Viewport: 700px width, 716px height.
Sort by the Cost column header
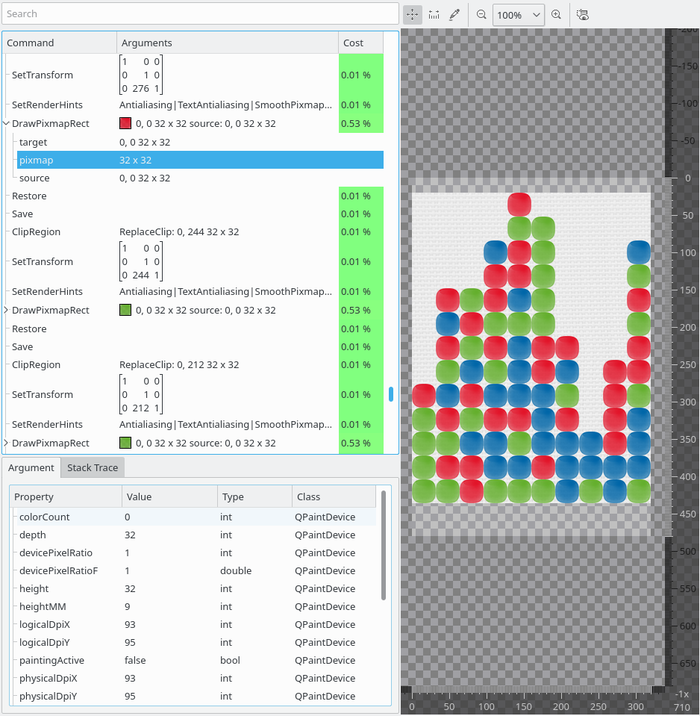click(x=360, y=43)
